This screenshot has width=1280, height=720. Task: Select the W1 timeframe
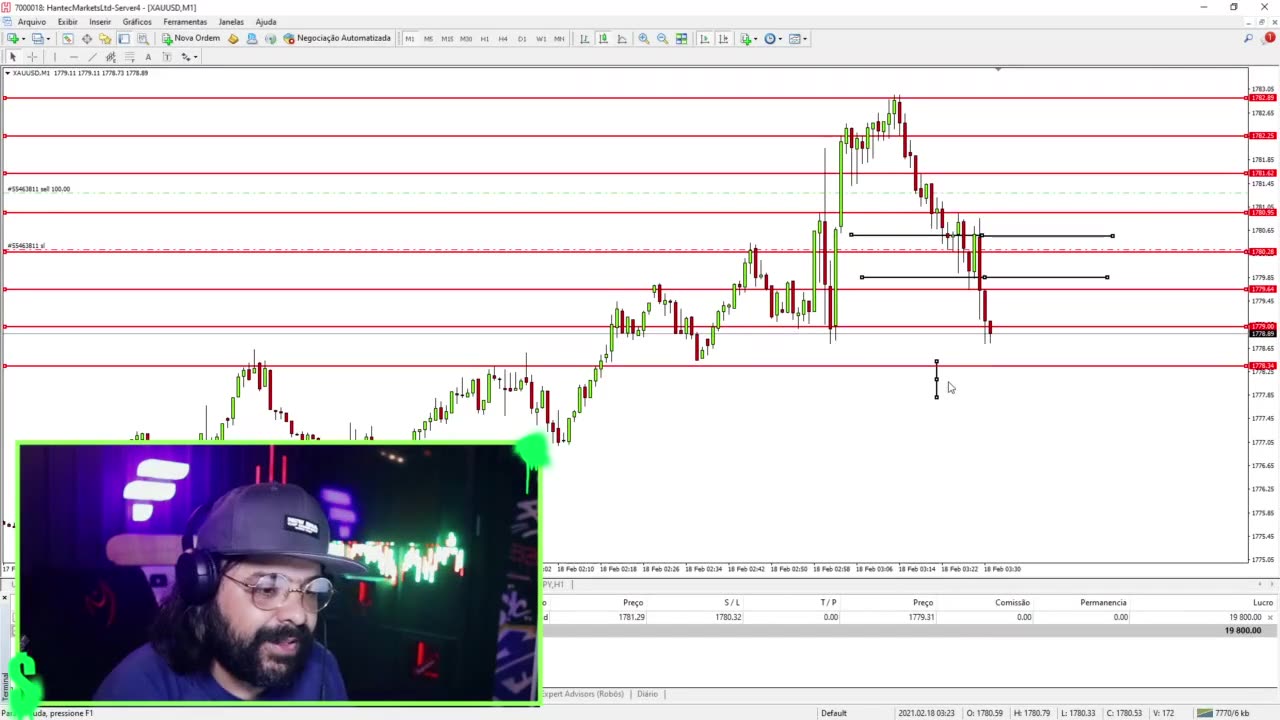(541, 39)
